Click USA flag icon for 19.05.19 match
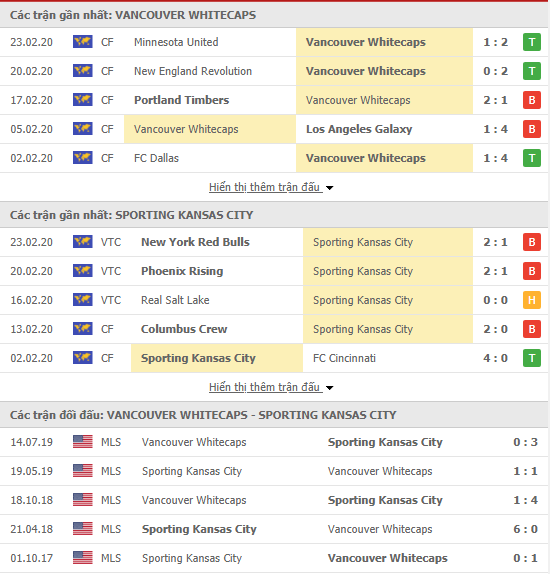 click(x=82, y=470)
